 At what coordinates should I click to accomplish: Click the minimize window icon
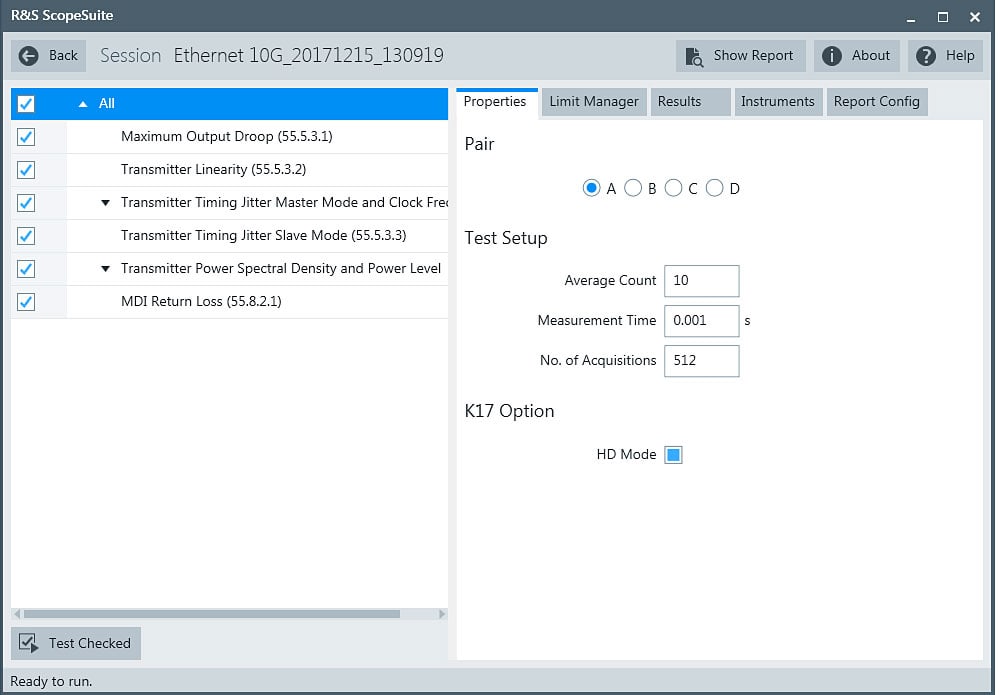(910, 17)
